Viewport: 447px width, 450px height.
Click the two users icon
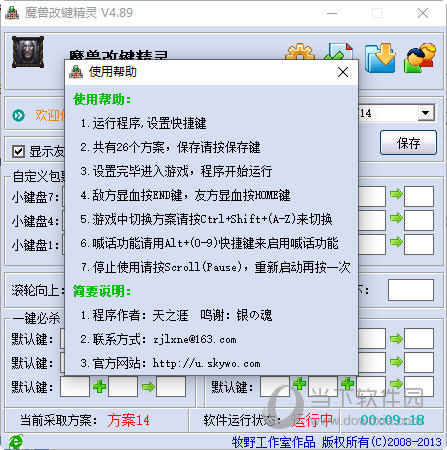[x=420, y=58]
